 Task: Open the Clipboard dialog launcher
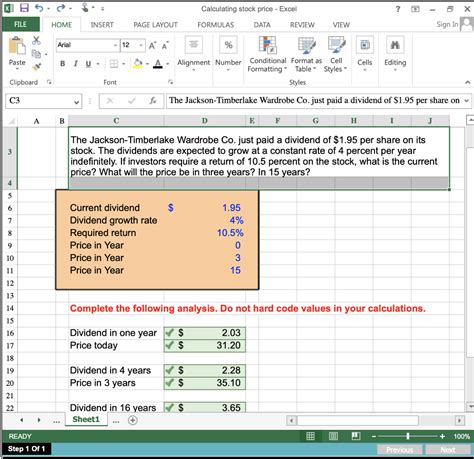[49, 82]
